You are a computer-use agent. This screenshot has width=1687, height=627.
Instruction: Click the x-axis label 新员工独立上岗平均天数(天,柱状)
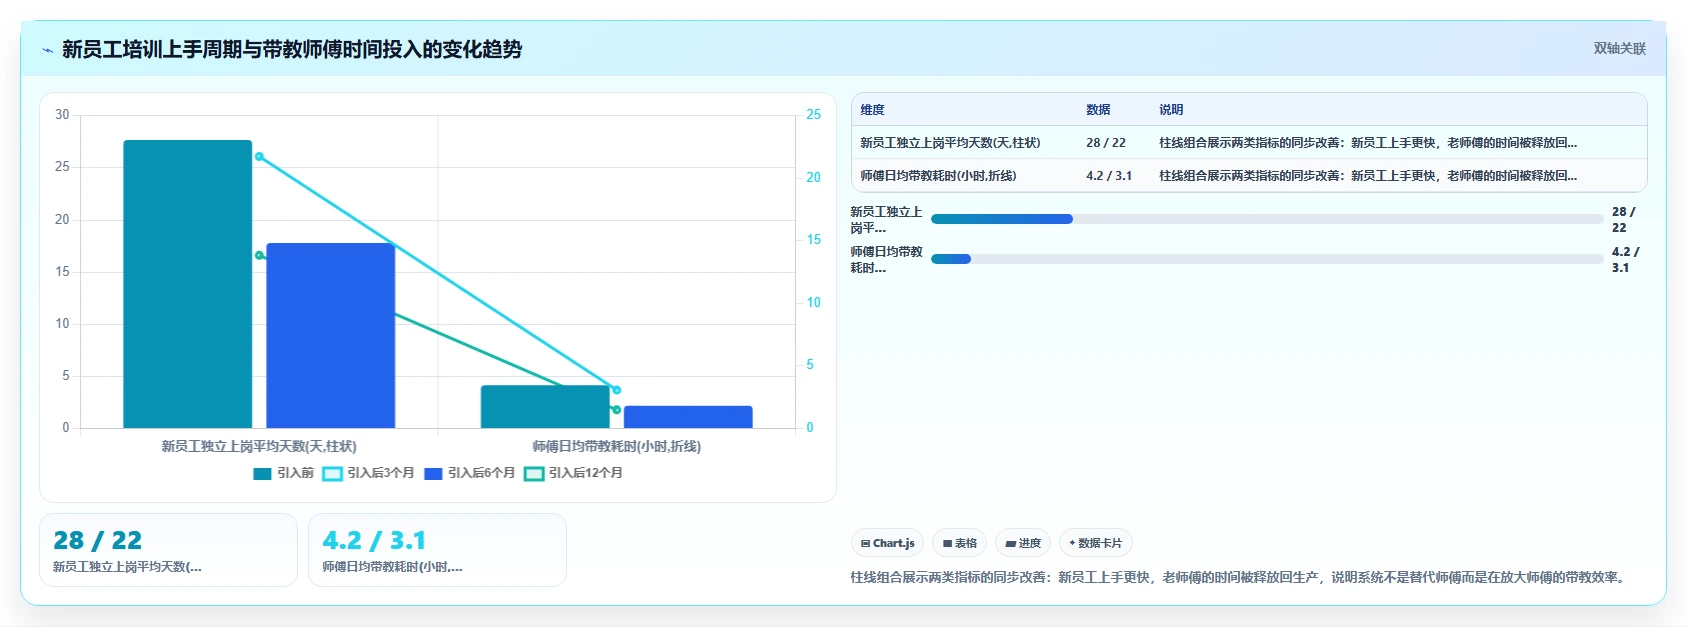tap(259, 447)
